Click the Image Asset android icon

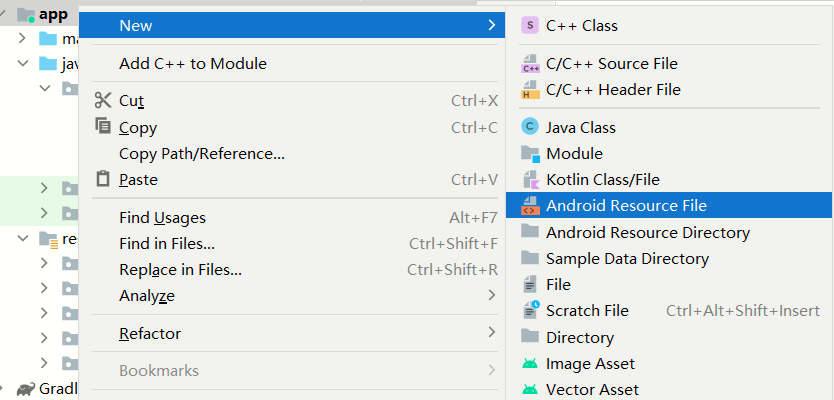pos(530,364)
